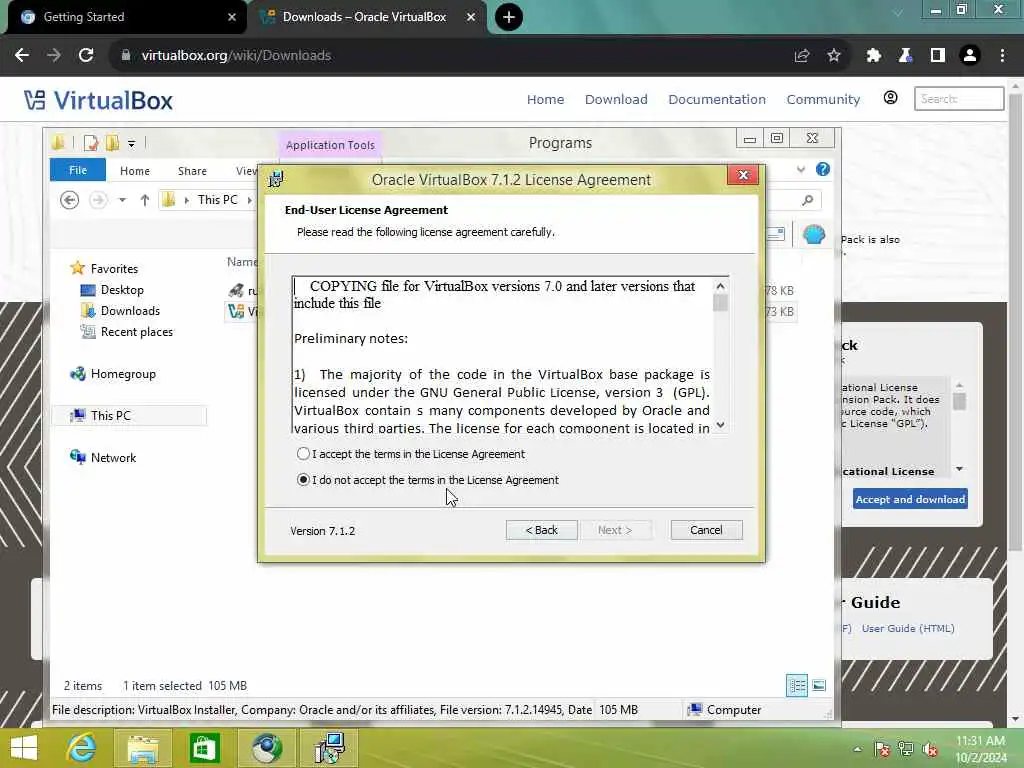The height and width of the screenshot is (768, 1024).
Task: Click explorer Back navigation arrow
Action: click(x=69, y=200)
